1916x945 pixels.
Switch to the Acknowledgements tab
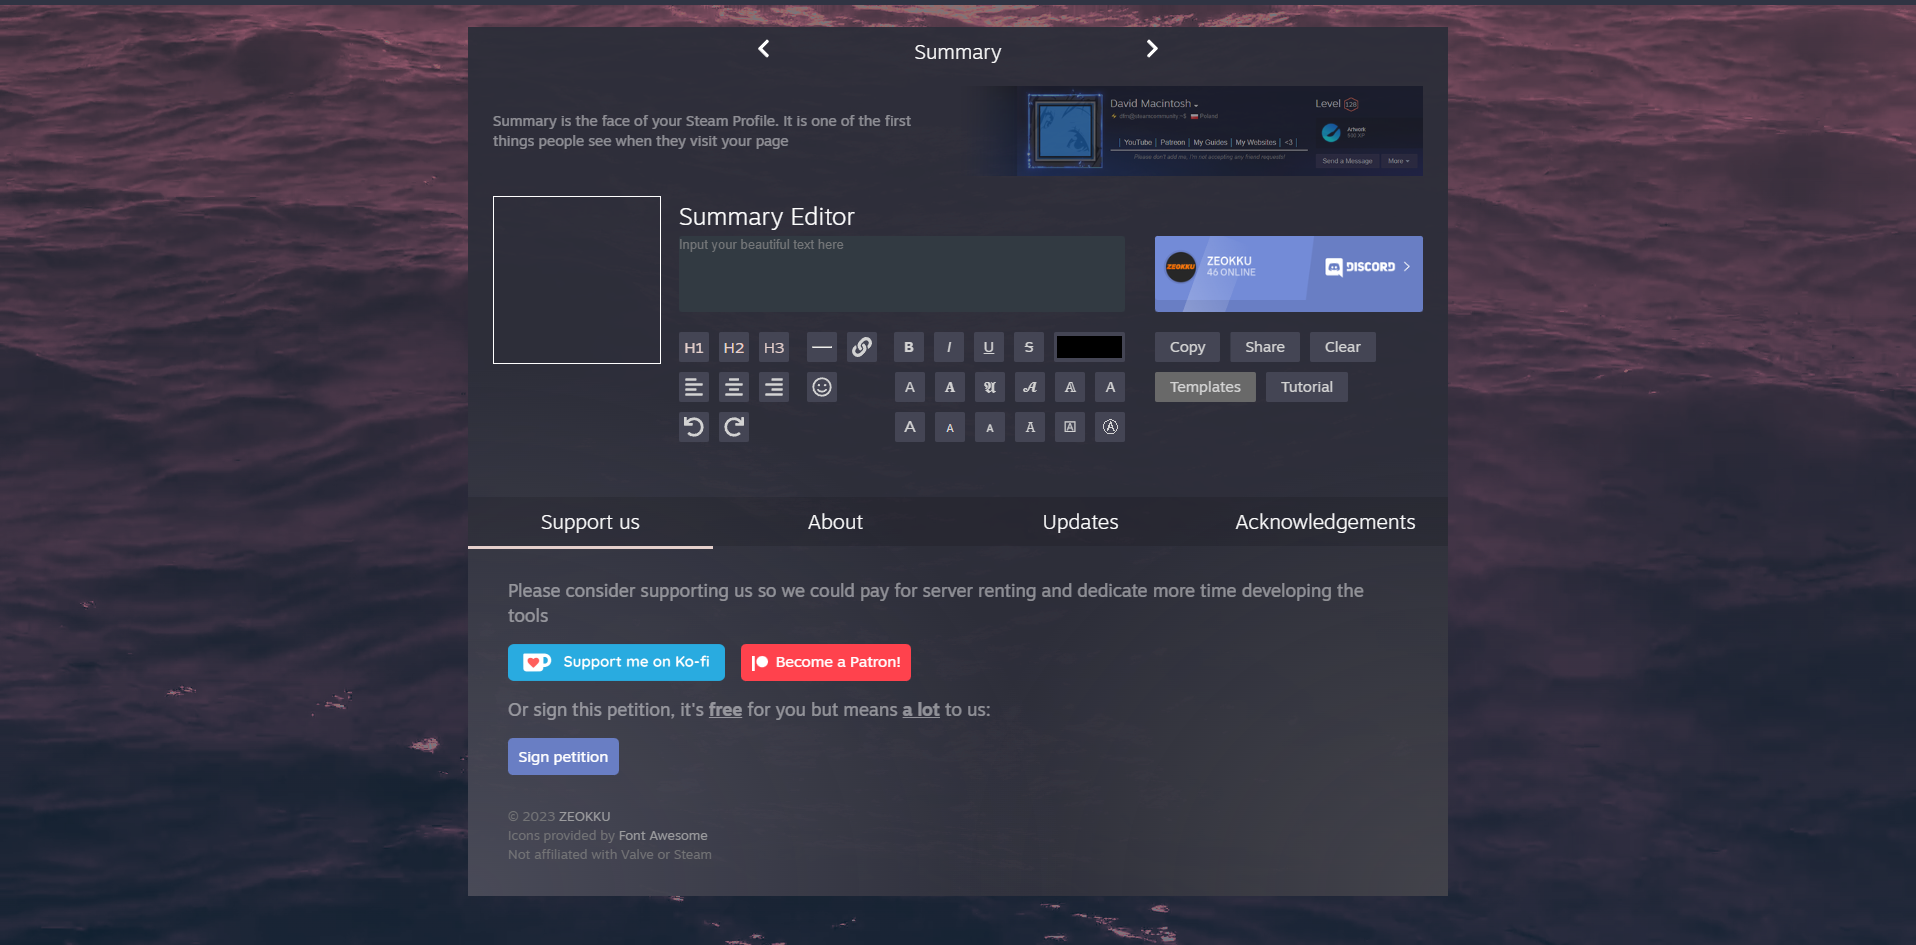click(x=1325, y=522)
